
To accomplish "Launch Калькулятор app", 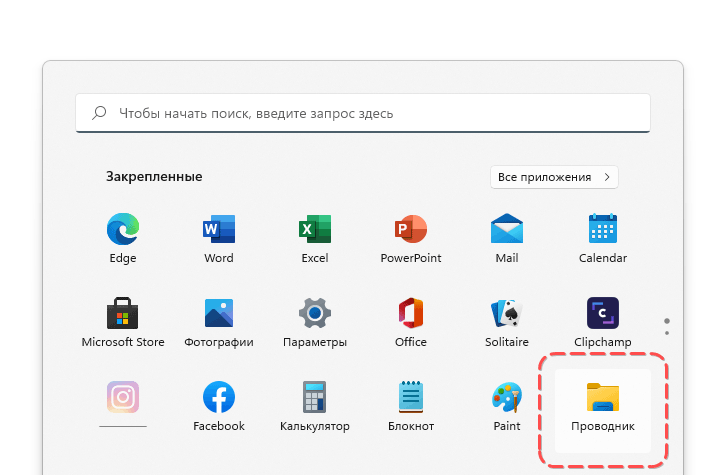I will 315,407.
